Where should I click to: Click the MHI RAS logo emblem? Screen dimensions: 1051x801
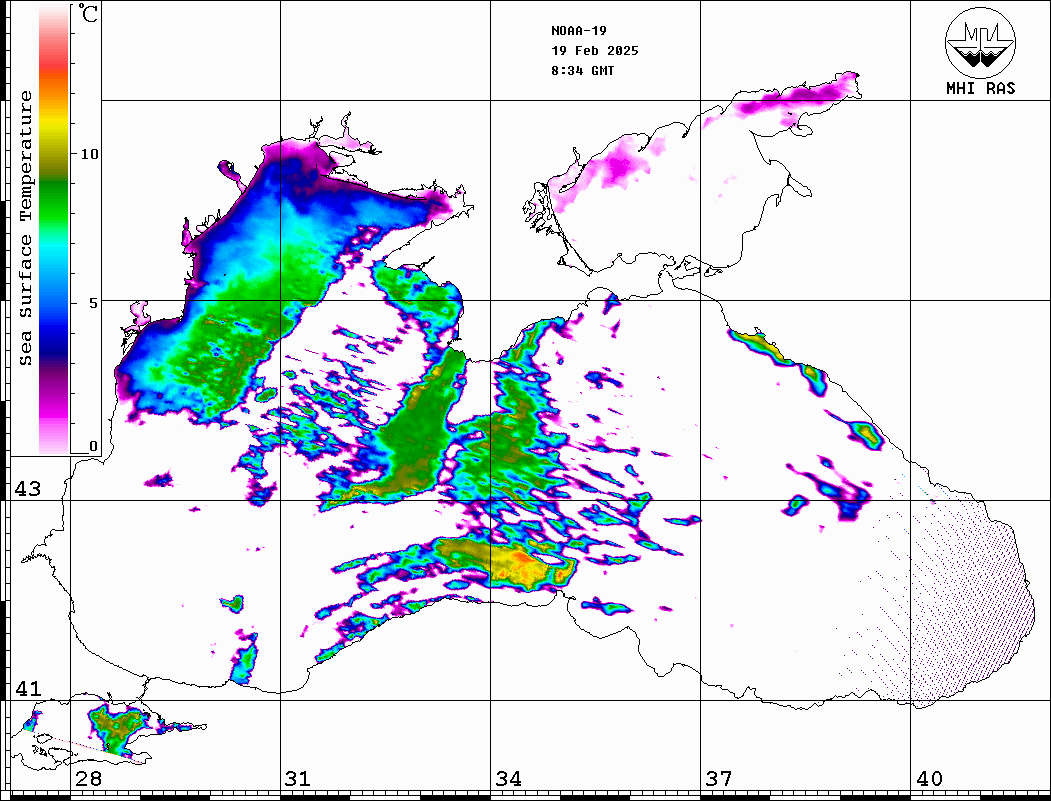pyautogui.click(x=980, y=42)
